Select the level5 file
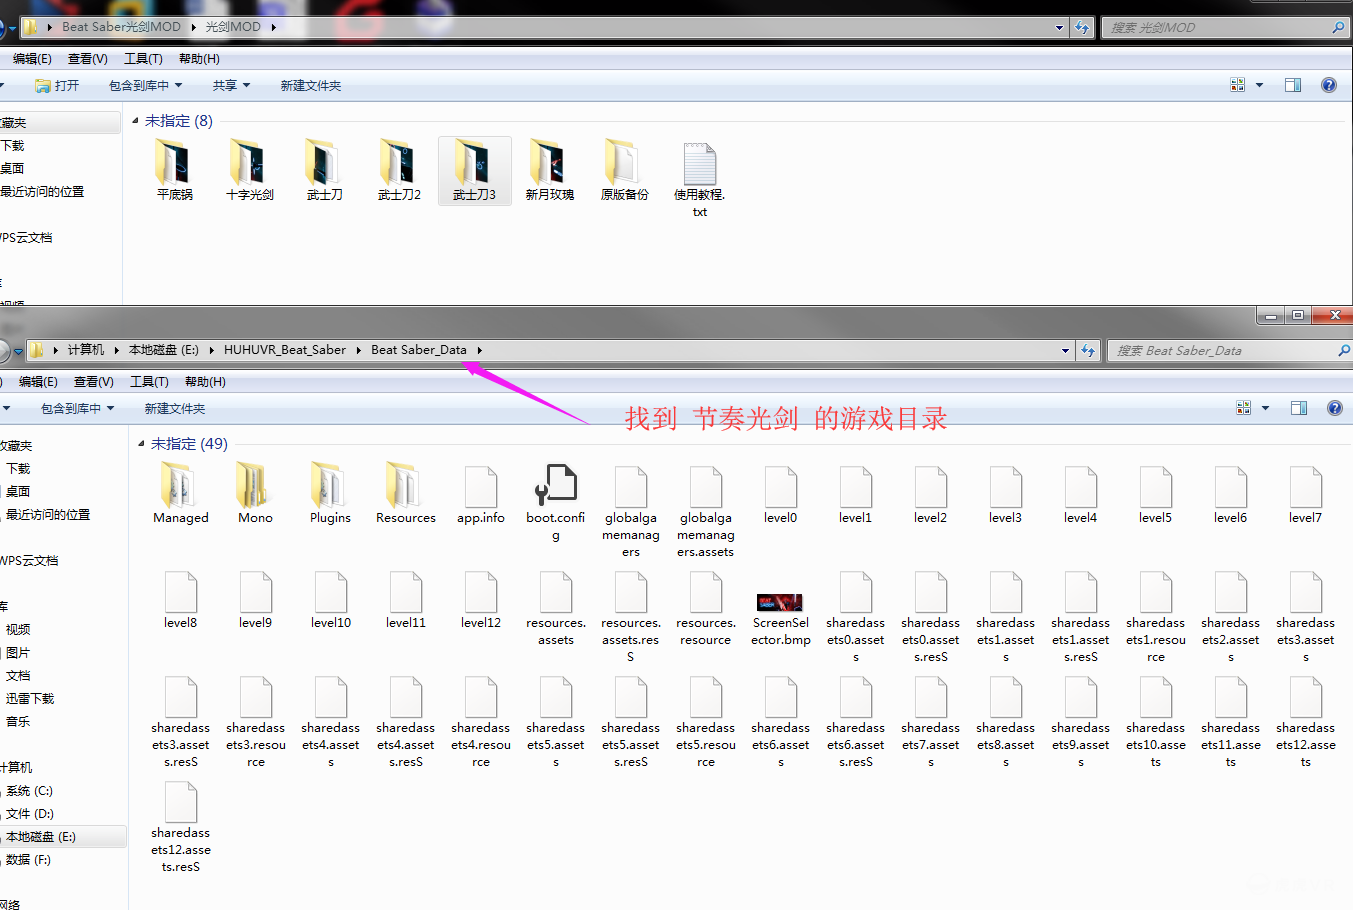The height and width of the screenshot is (910, 1353). pyautogui.click(x=1155, y=494)
